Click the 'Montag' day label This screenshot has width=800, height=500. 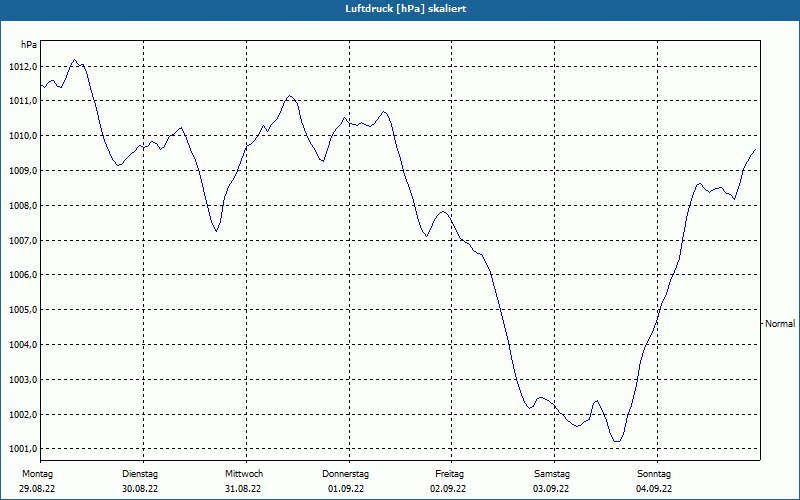[x=37, y=474]
